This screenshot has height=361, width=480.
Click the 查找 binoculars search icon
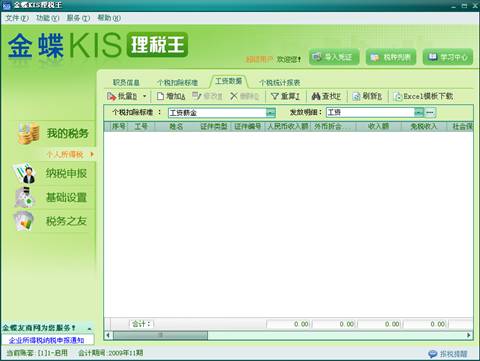click(316, 96)
